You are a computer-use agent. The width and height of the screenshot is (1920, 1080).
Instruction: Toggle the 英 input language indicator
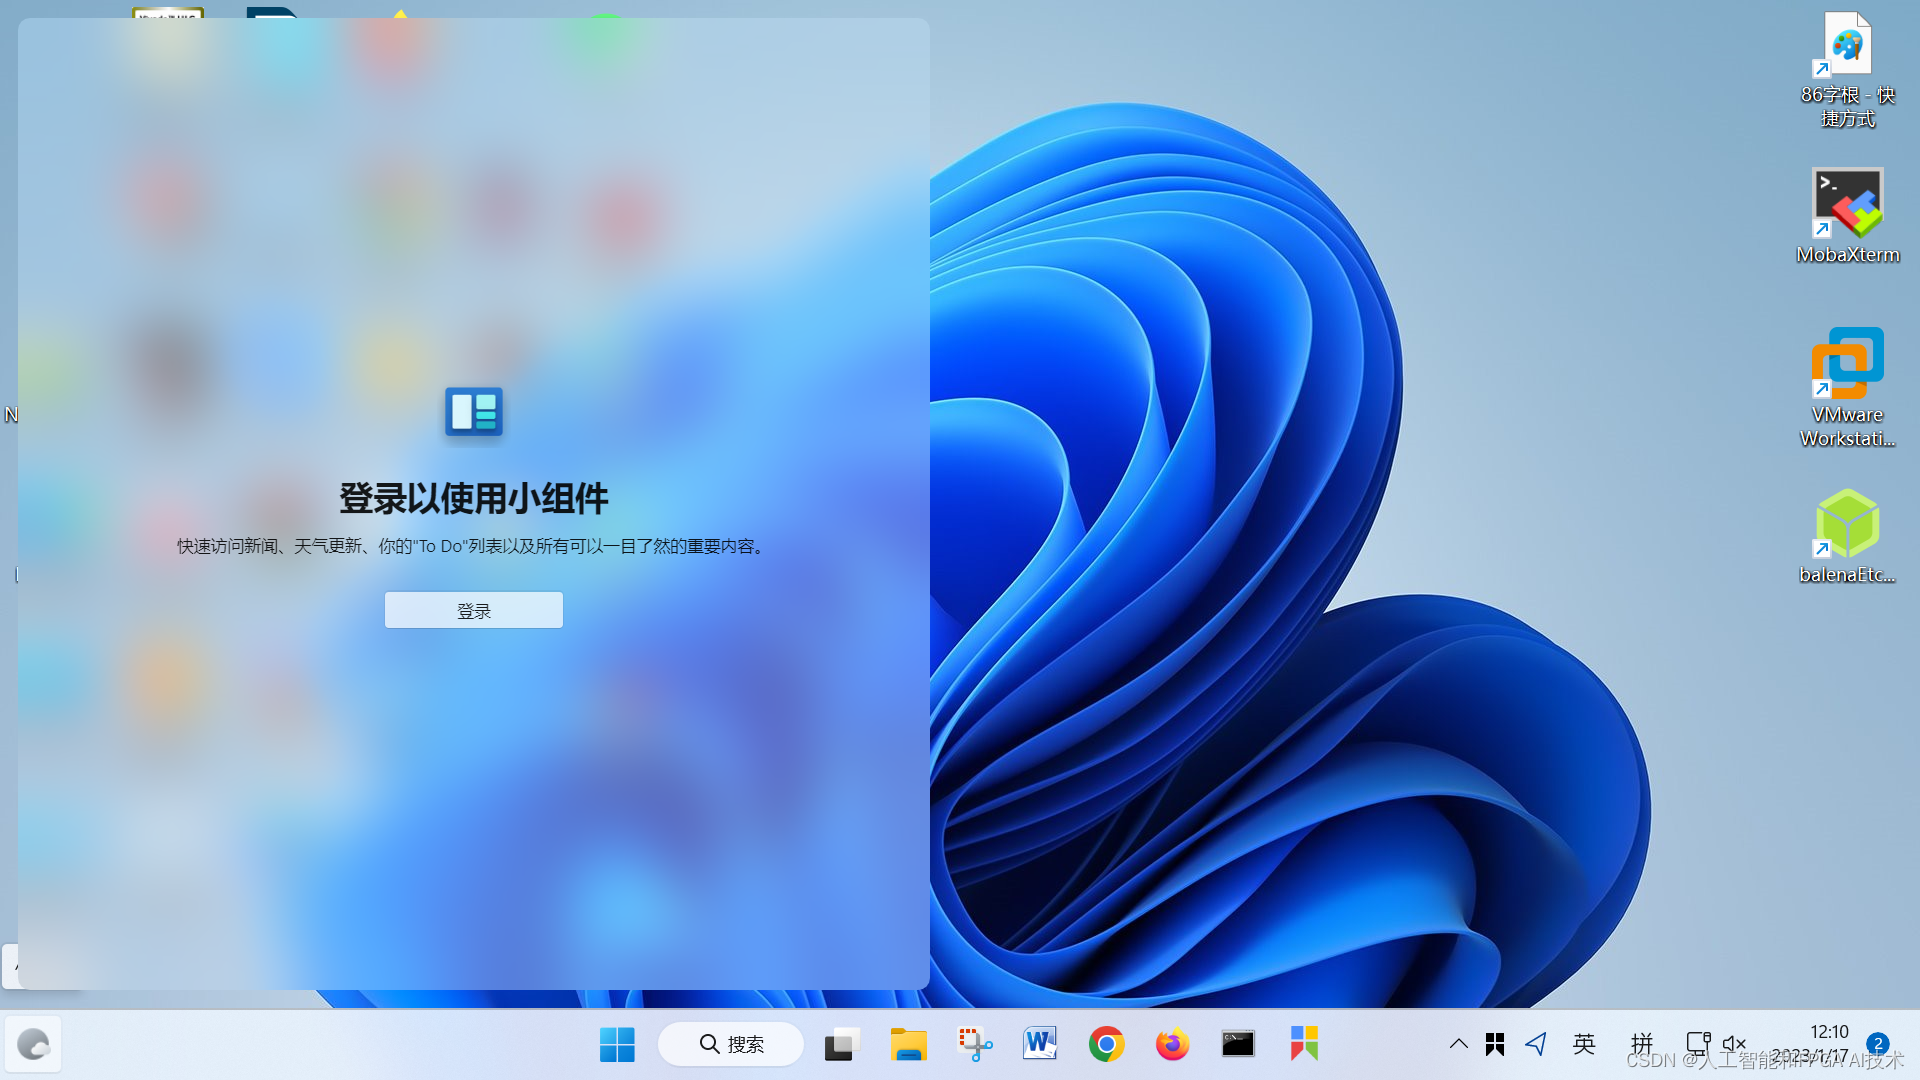[1584, 1044]
